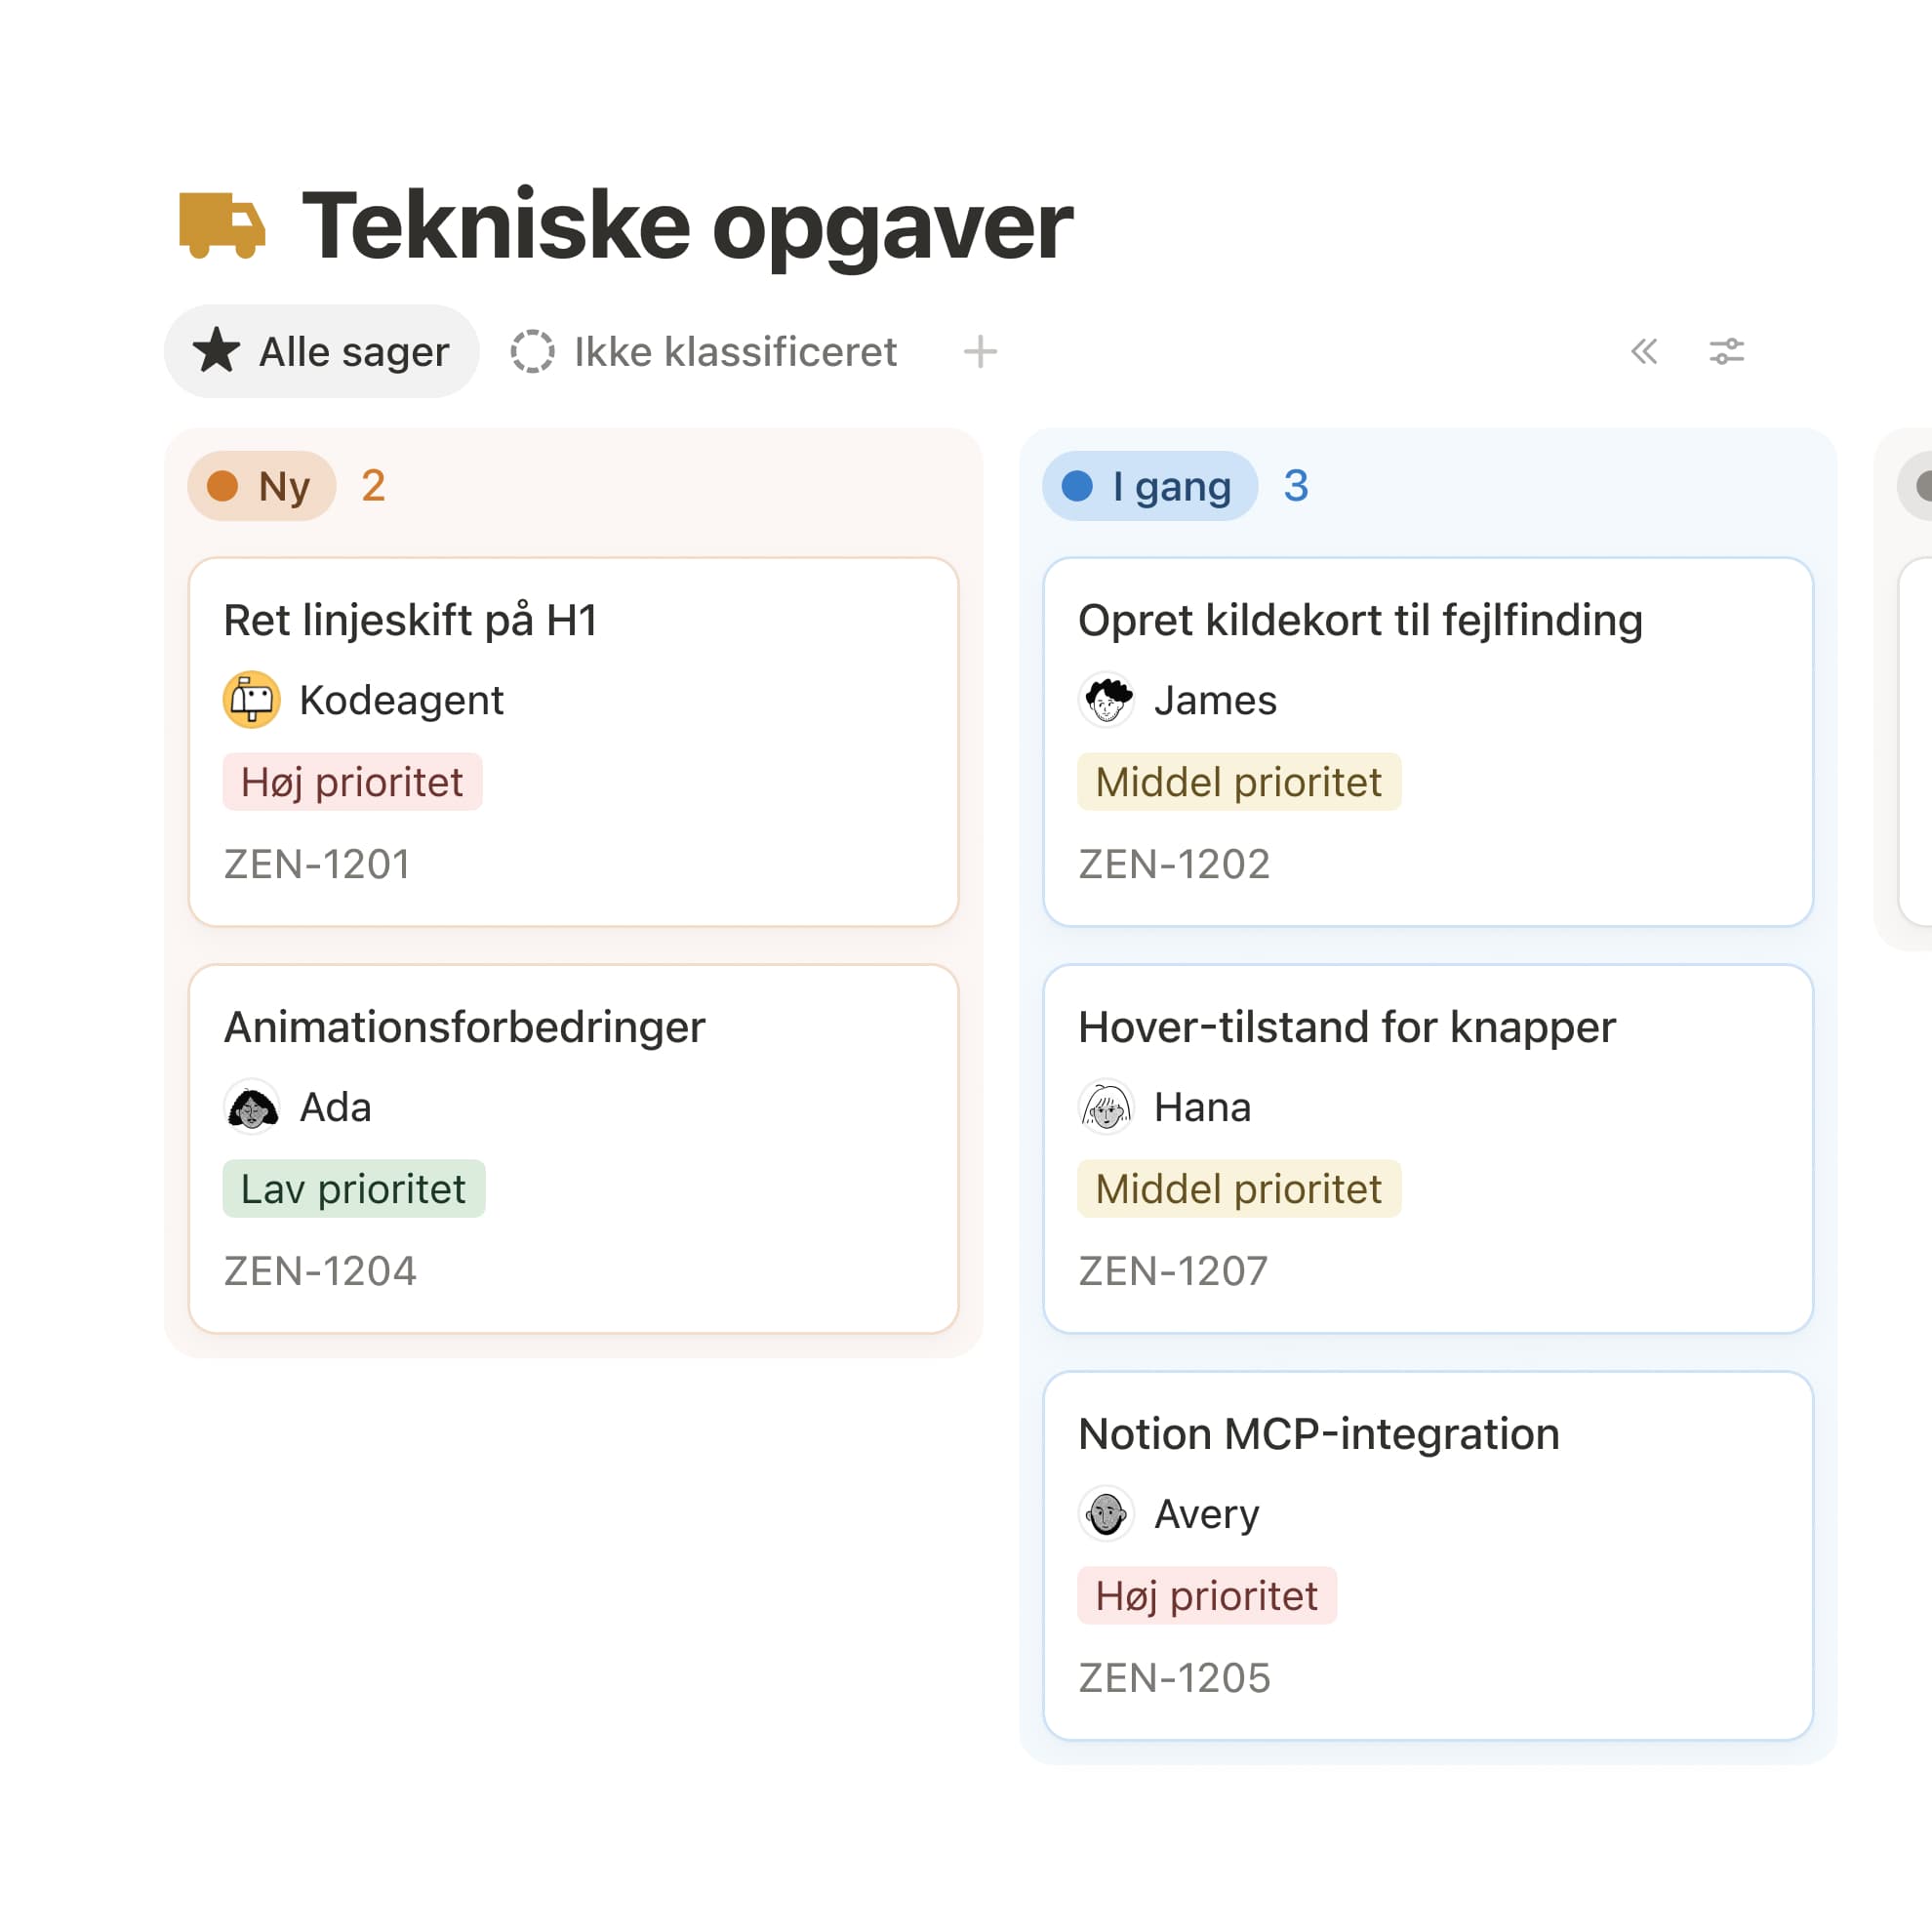Open the Ny status group header
The width and height of the screenshot is (1932, 1932).
pyautogui.click(x=262, y=486)
